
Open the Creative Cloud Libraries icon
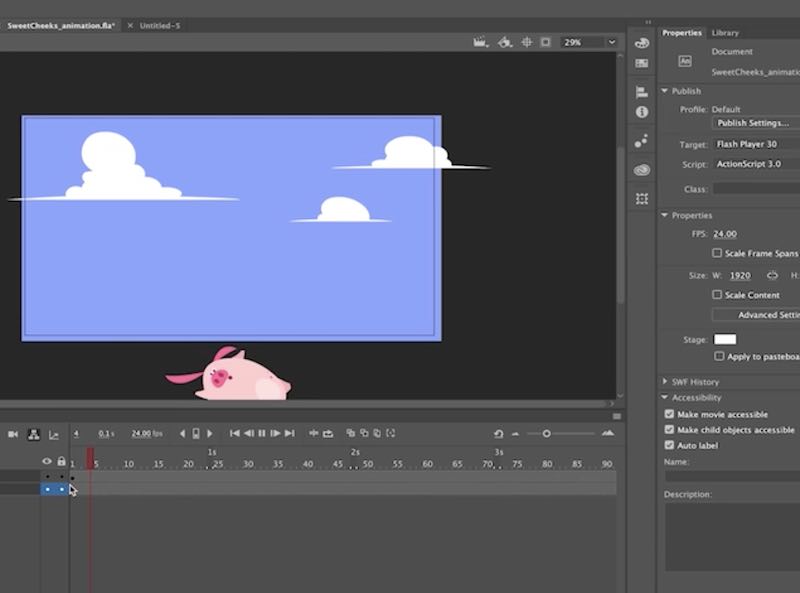coord(642,169)
